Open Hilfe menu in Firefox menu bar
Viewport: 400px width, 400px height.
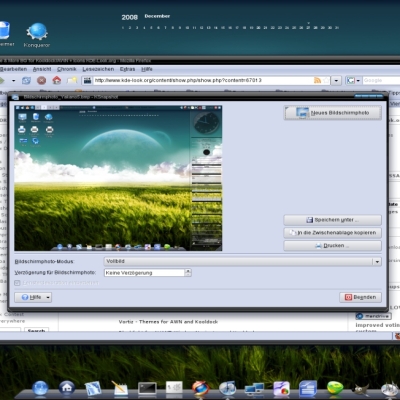pyautogui.click(x=147, y=69)
